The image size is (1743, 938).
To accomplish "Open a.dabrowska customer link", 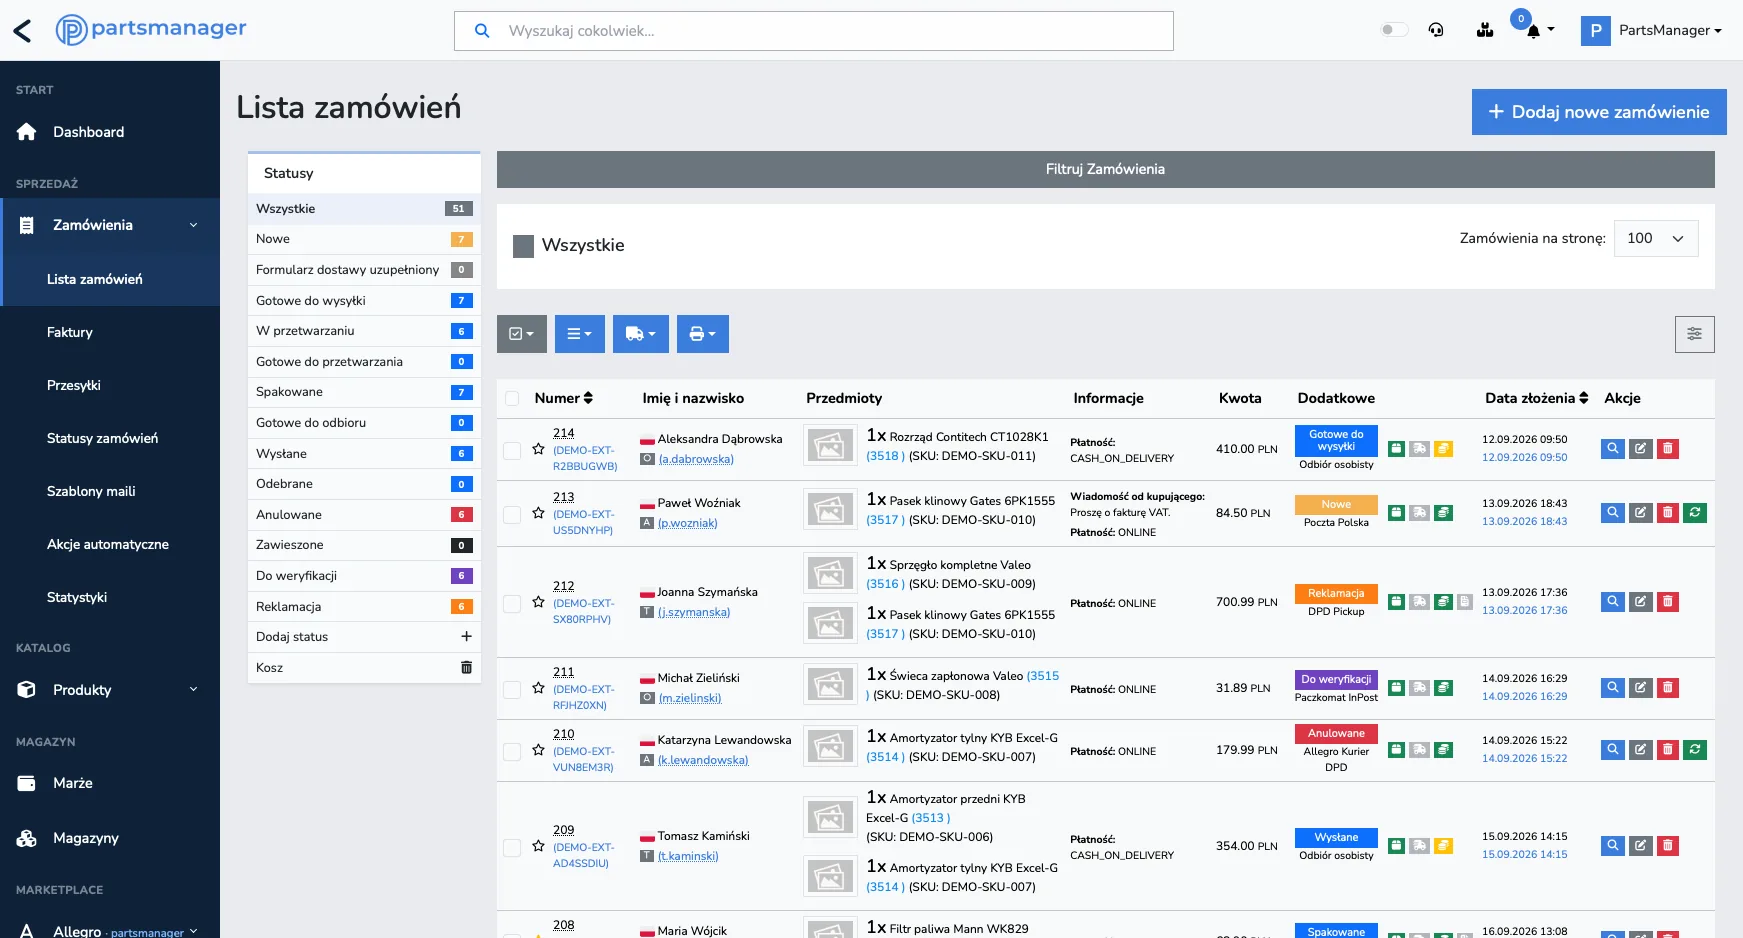I will tap(696, 459).
